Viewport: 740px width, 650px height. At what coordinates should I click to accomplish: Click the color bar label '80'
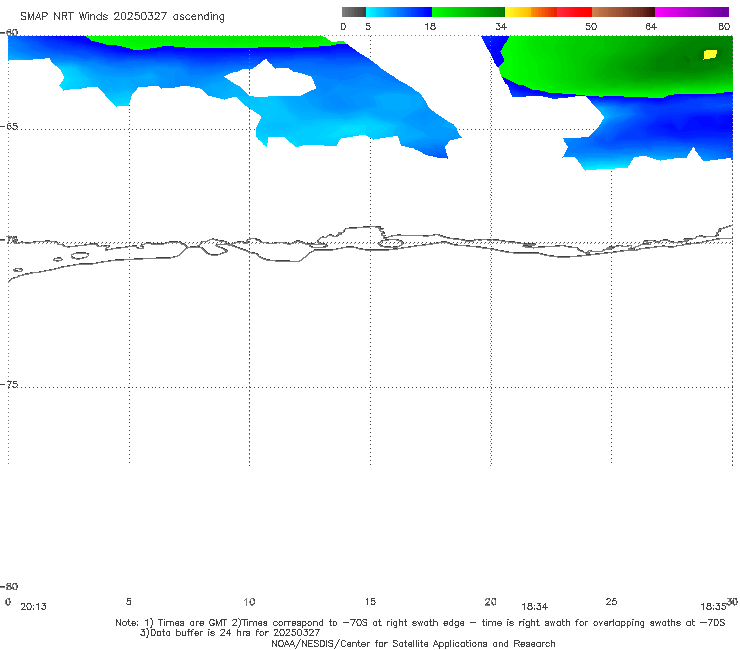coord(724,27)
